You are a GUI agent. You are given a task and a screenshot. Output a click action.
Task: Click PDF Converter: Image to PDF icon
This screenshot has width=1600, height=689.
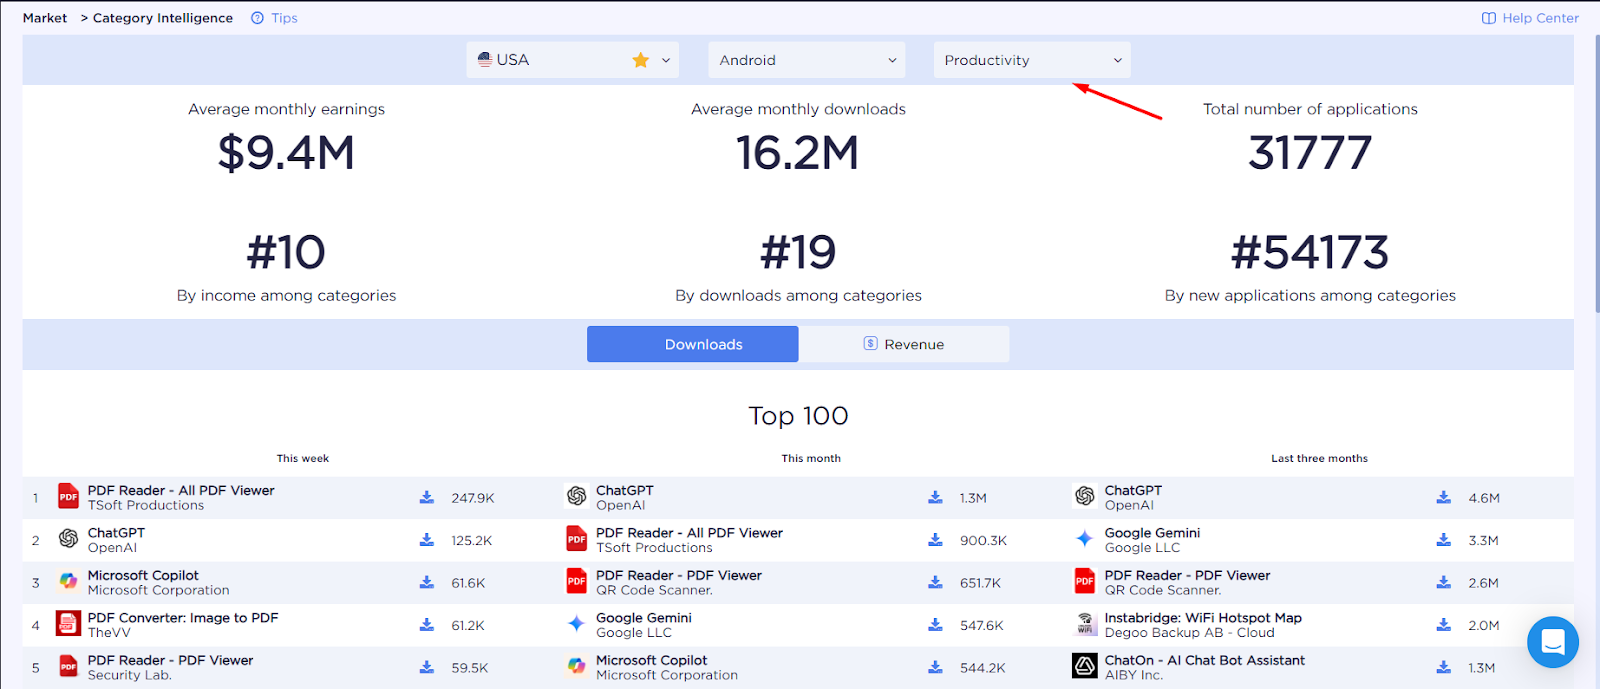pyautogui.click(x=68, y=624)
